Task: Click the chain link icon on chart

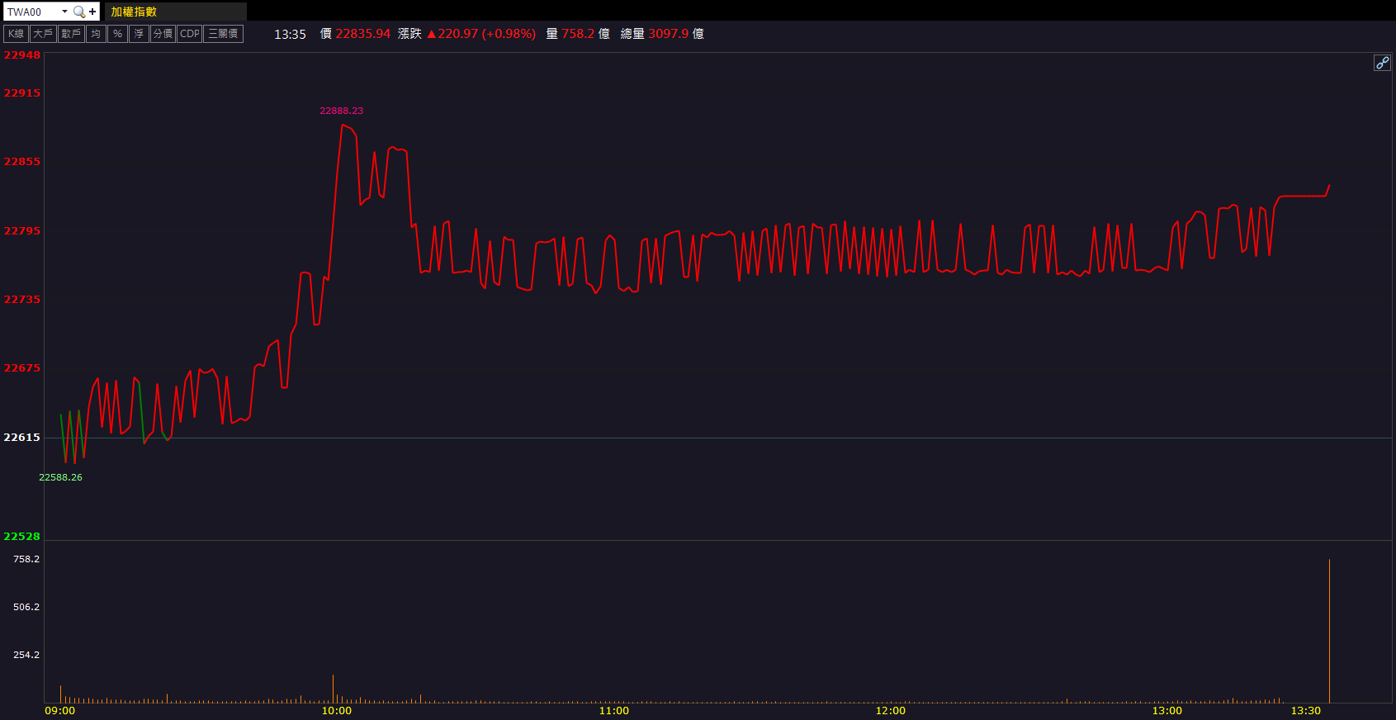Action: click(x=1382, y=63)
